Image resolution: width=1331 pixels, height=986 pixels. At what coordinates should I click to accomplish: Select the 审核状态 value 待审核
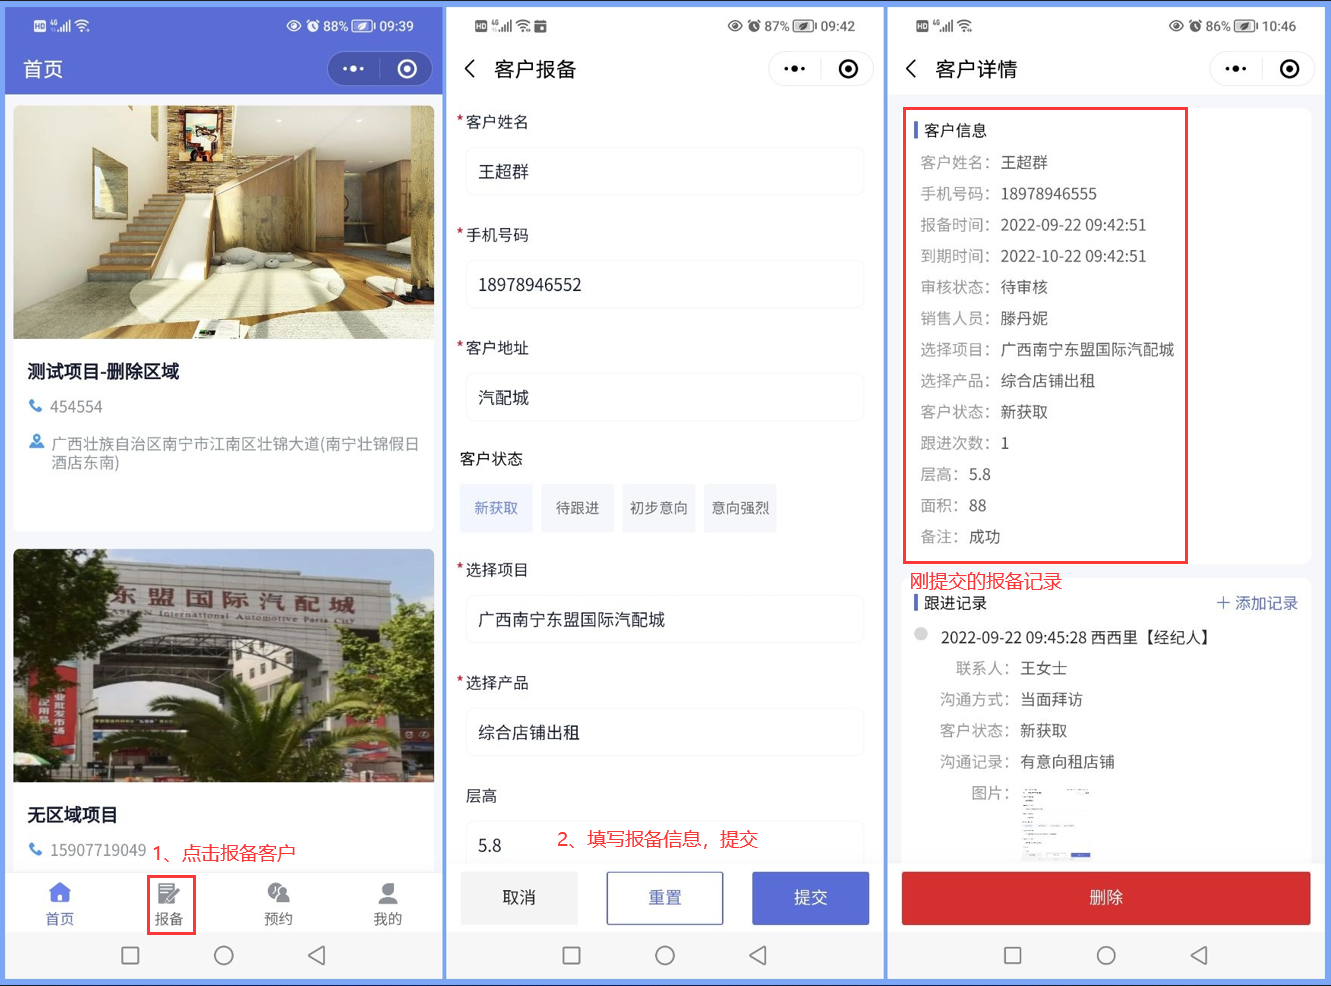click(1024, 287)
